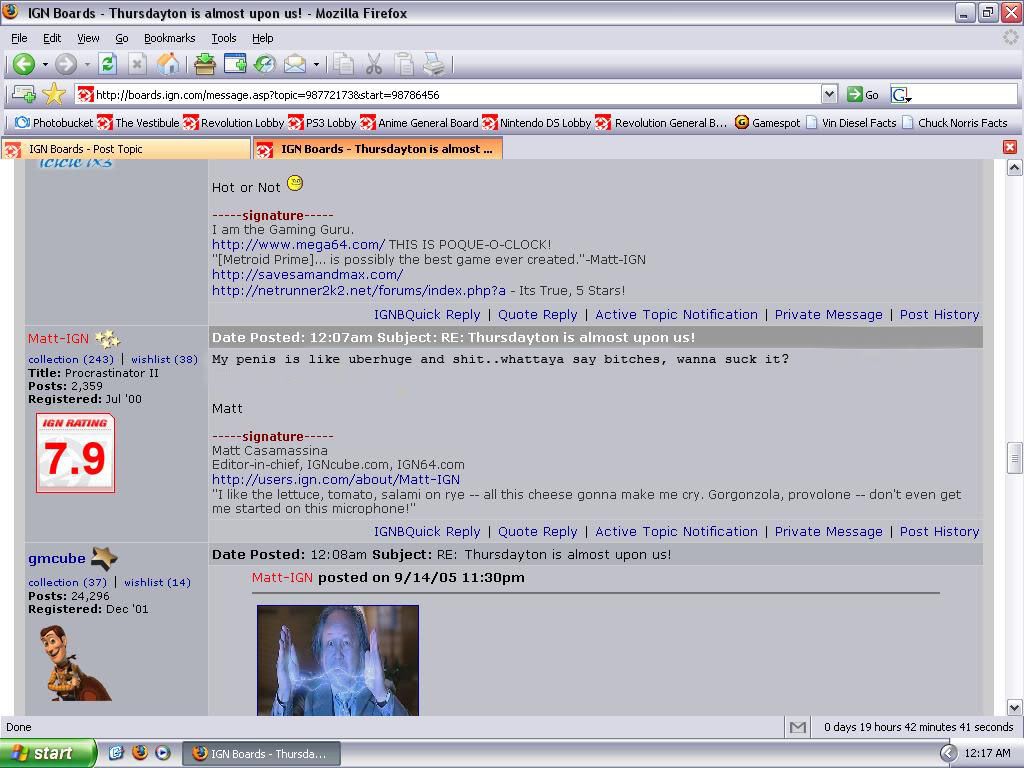Image resolution: width=1024 pixels, height=768 pixels.
Task: Open a new tab with the window-plus icon
Action: (x=235, y=64)
